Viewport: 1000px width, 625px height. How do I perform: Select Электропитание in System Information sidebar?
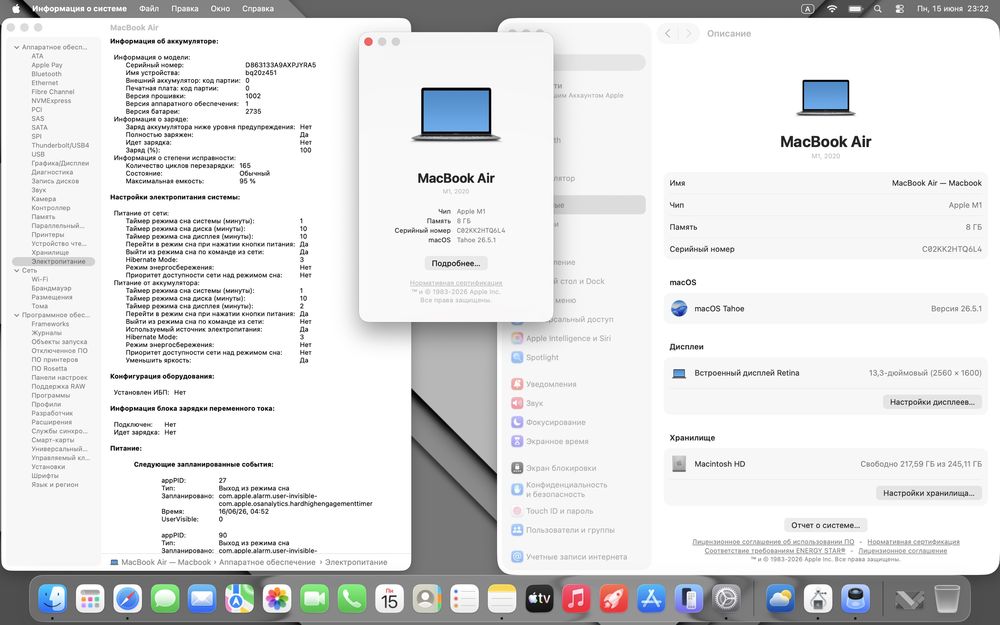click(x=54, y=261)
